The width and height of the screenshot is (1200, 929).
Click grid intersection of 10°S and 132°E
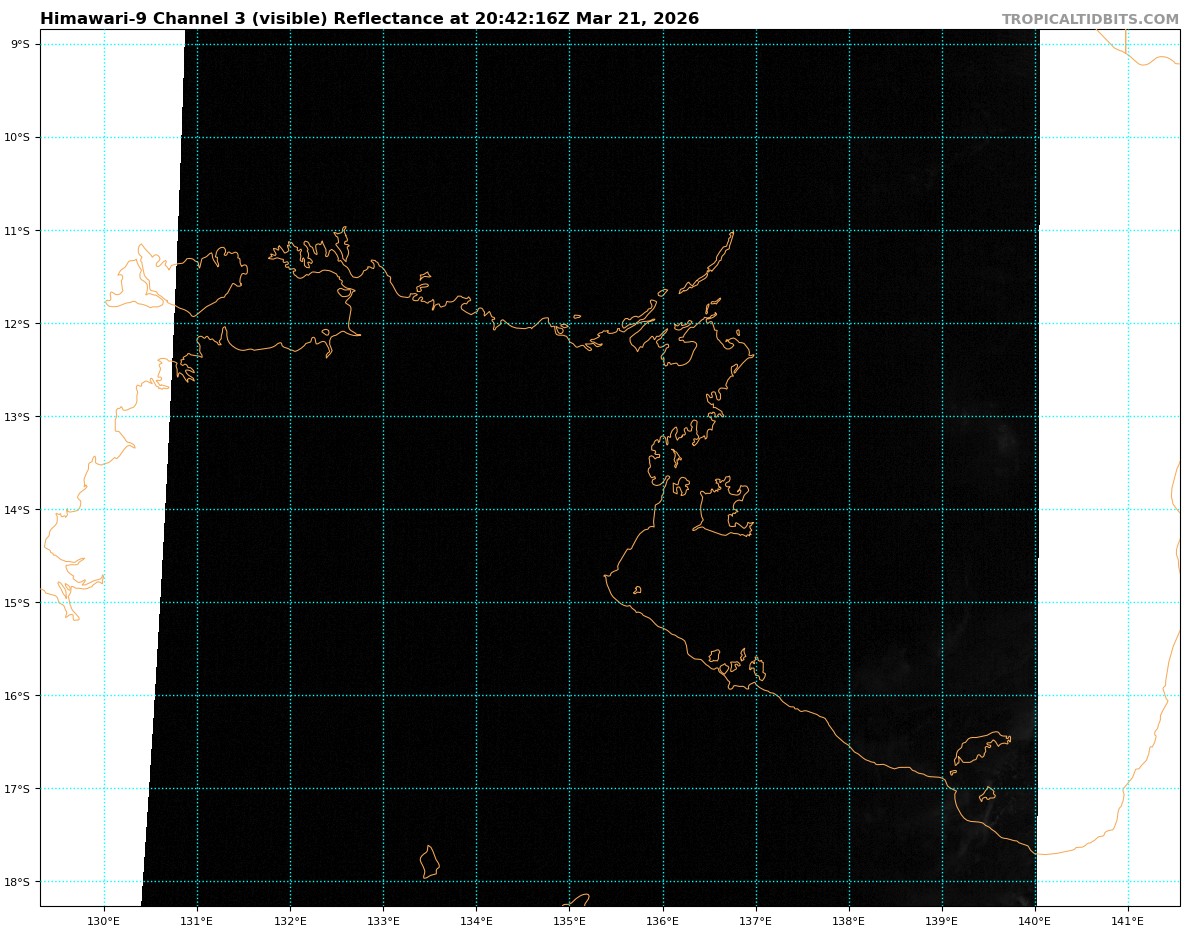click(290, 138)
